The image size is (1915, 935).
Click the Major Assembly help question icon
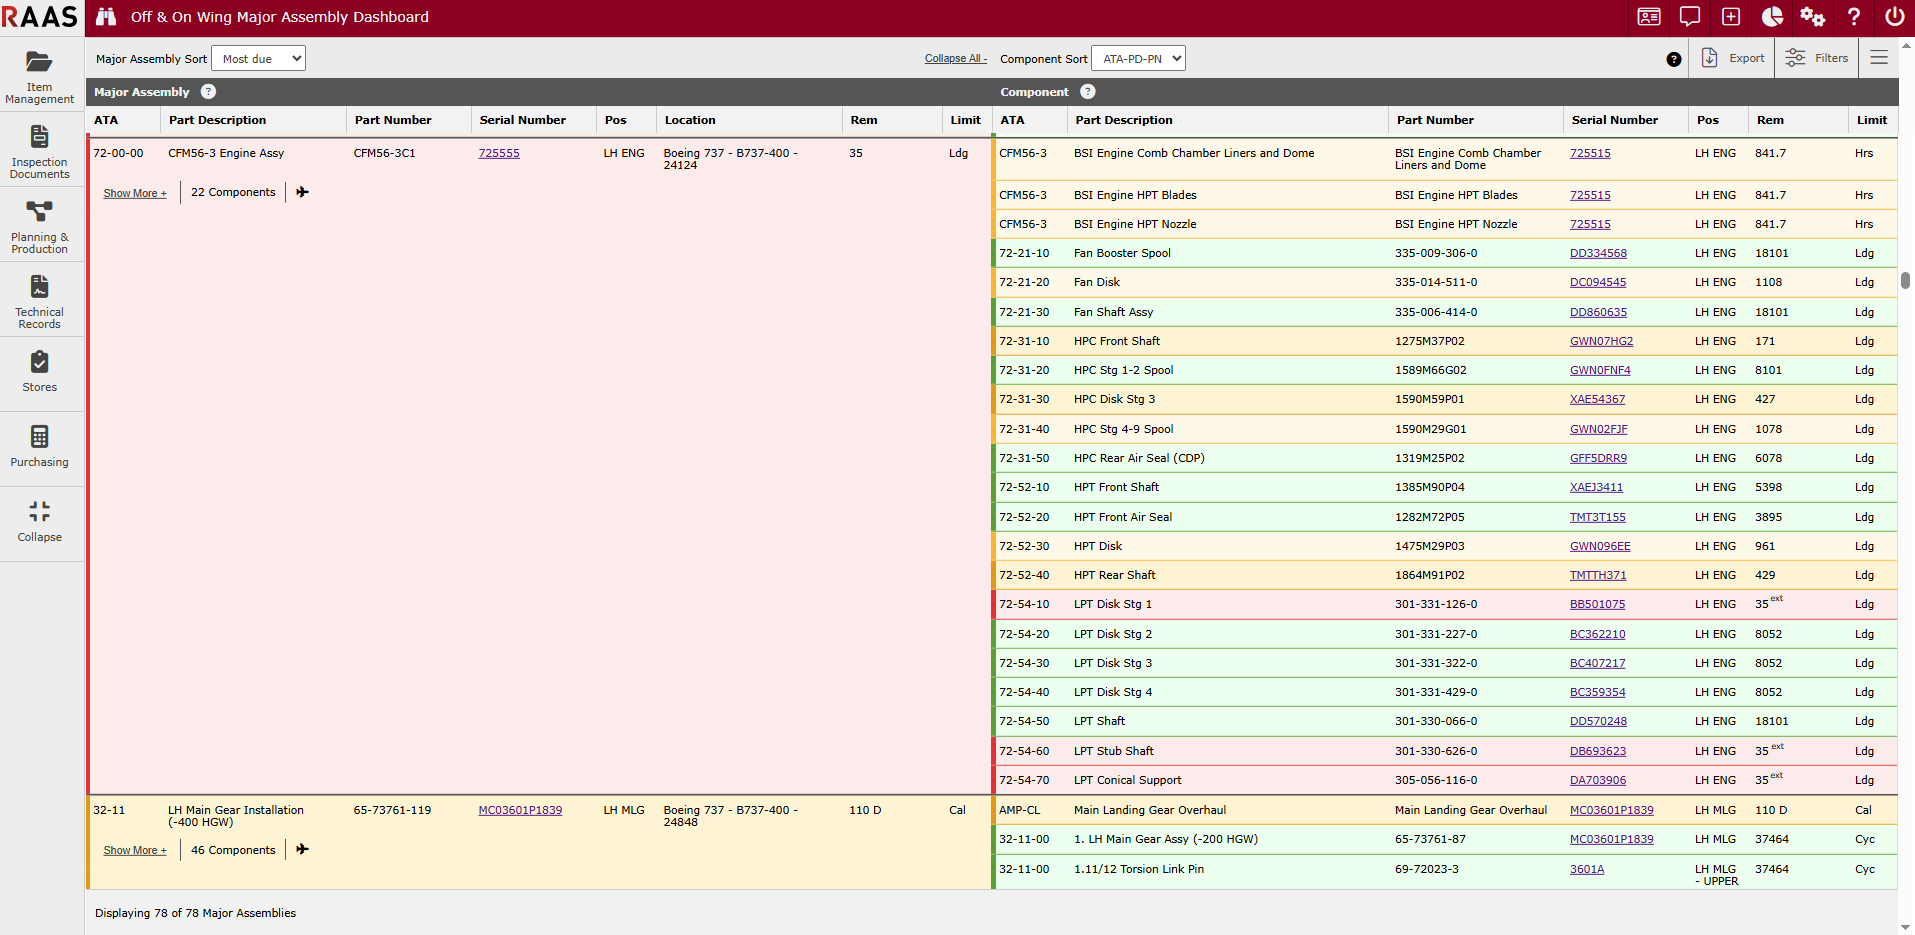point(208,92)
